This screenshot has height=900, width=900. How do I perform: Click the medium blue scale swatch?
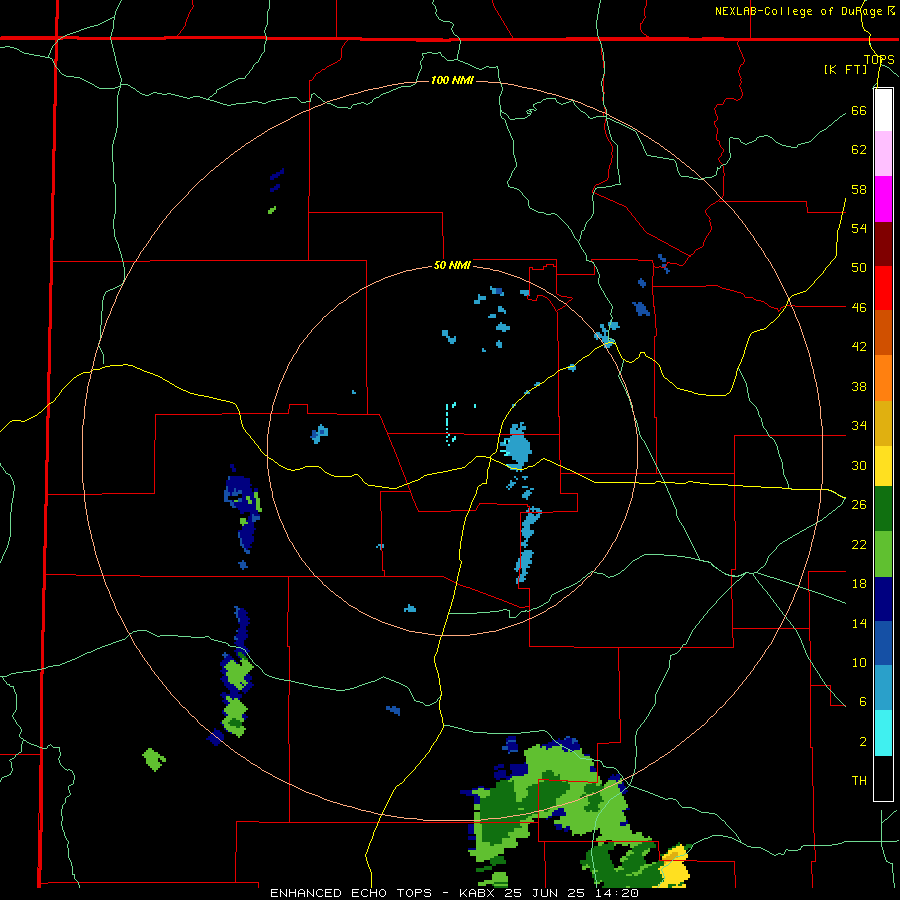[883, 643]
